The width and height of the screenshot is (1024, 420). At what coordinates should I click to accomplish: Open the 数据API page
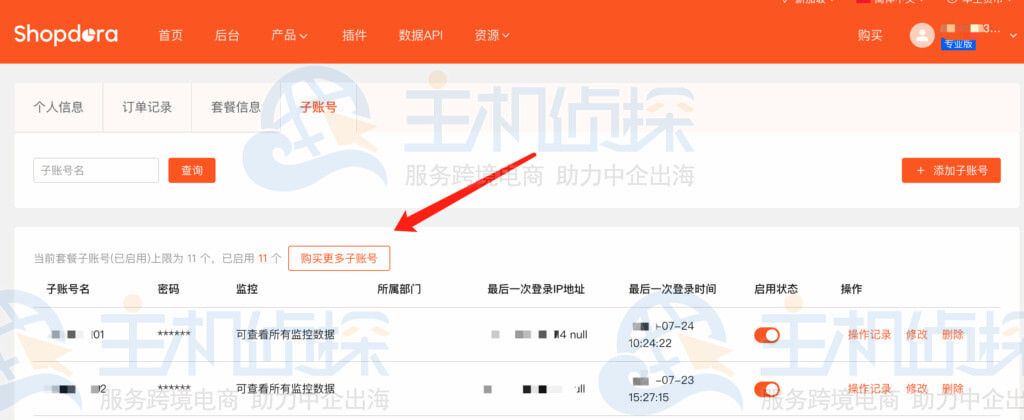(421, 35)
